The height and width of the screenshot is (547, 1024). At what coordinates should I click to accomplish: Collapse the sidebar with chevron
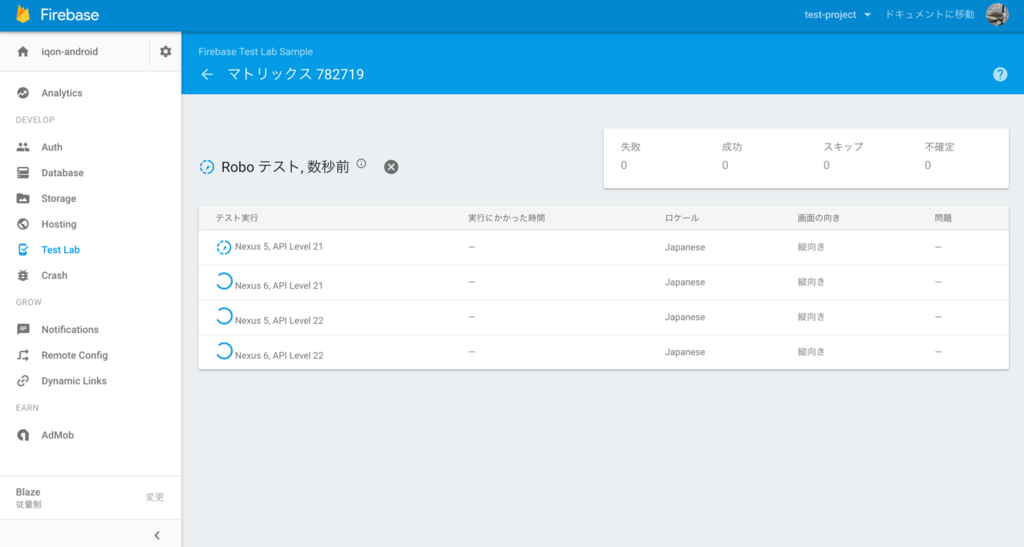[x=157, y=535]
